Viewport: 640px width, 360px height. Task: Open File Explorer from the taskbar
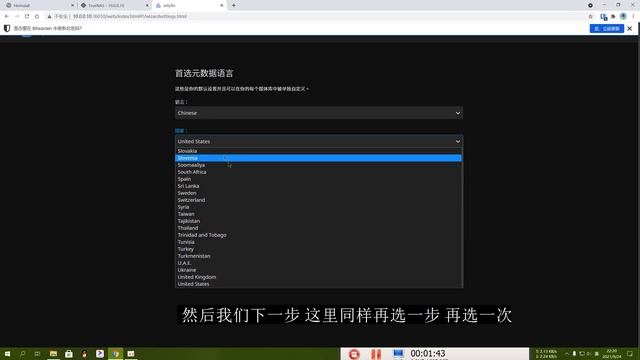pos(53,353)
